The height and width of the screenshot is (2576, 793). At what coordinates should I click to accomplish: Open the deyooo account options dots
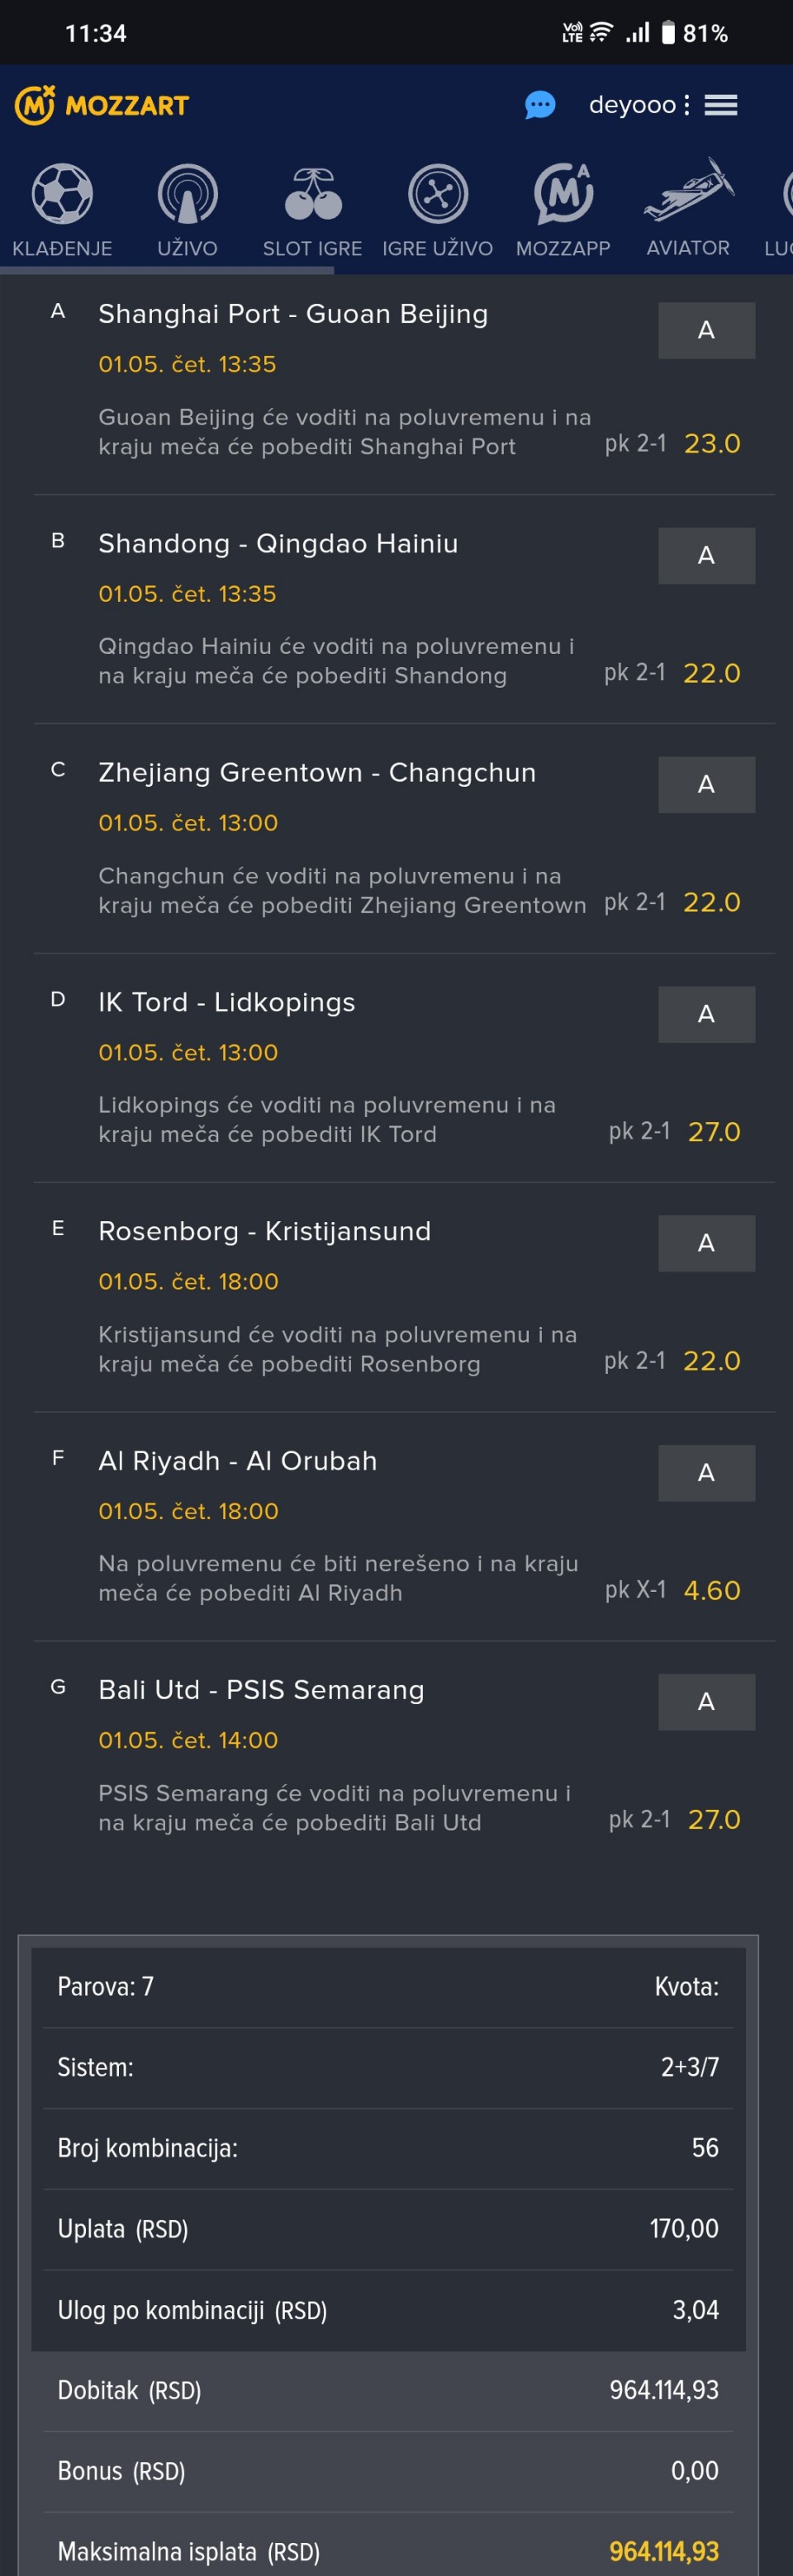pyautogui.click(x=687, y=105)
